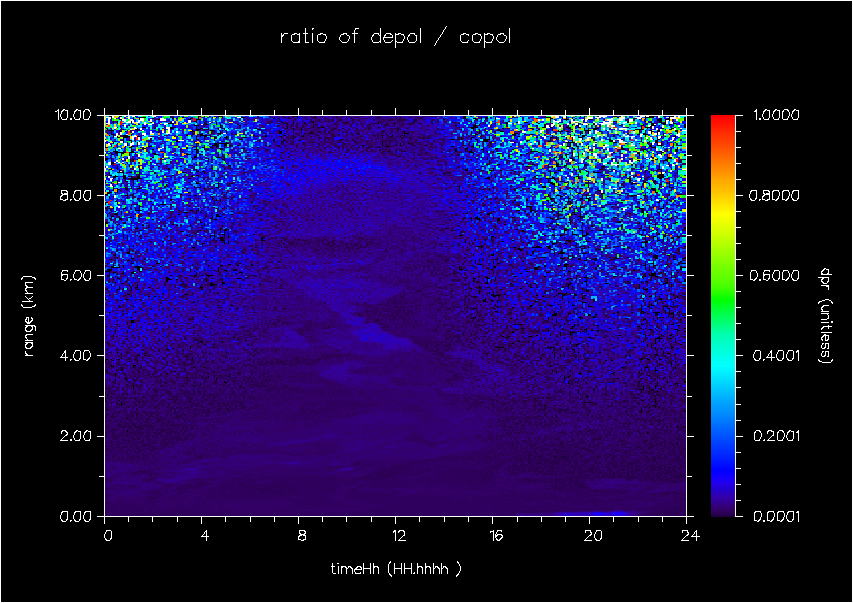The height and width of the screenshot is (603, 853).
Task: Click the x-axis label 'timeHh (HH.hhhh )'
Action: (x=396, y=569)
